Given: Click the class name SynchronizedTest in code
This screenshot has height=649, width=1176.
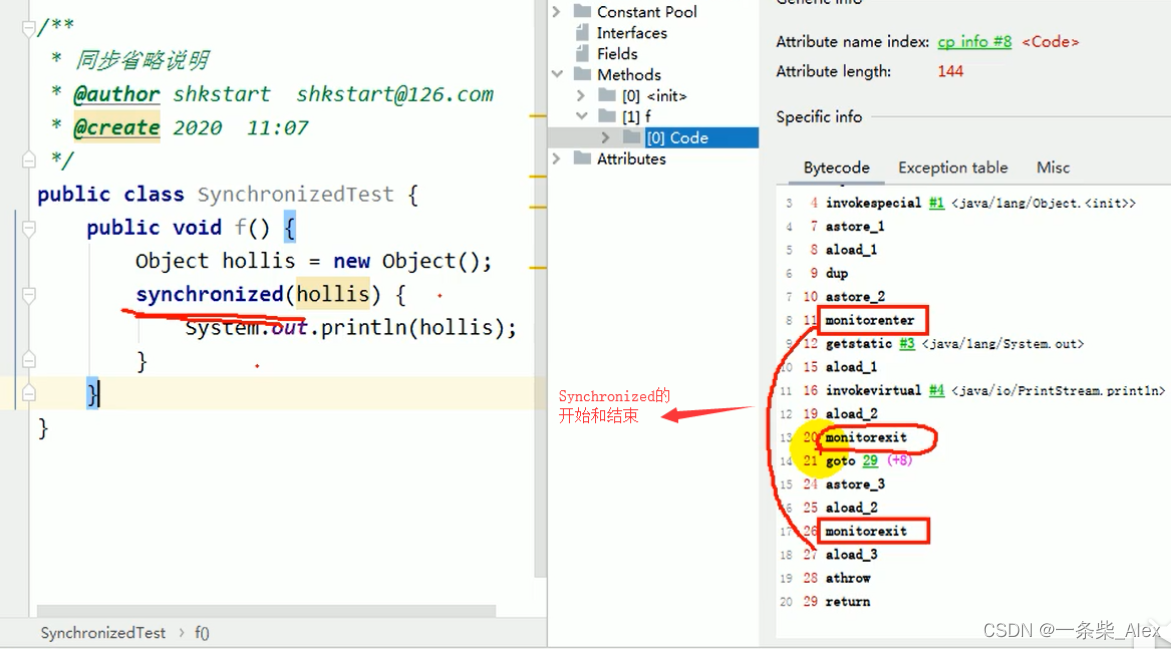Looking at the screenshot, I should (x=296, y=194).
